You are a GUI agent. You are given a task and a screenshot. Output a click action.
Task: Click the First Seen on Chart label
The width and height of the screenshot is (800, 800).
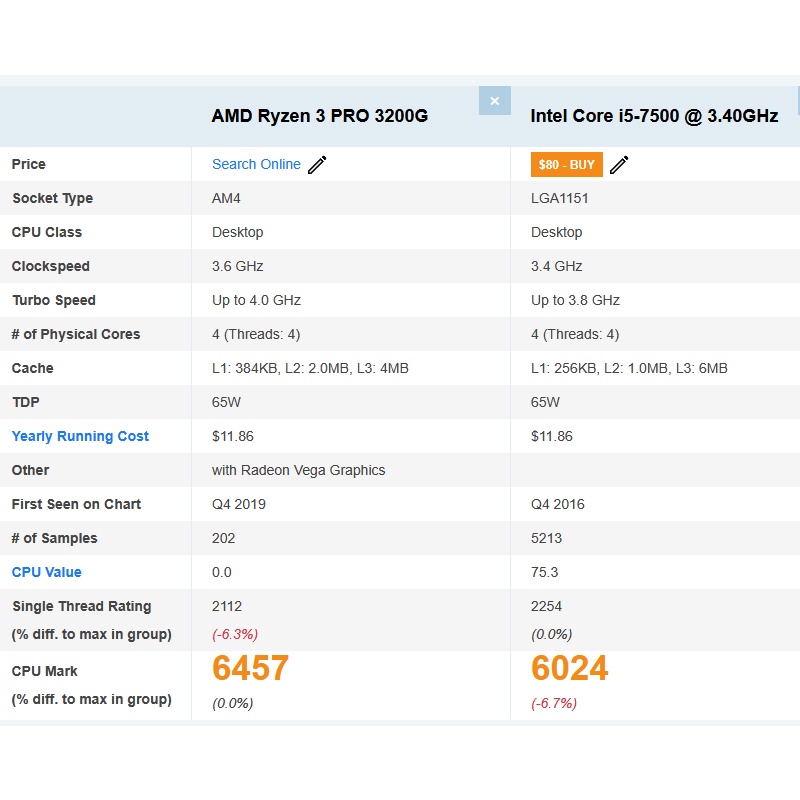76,504
